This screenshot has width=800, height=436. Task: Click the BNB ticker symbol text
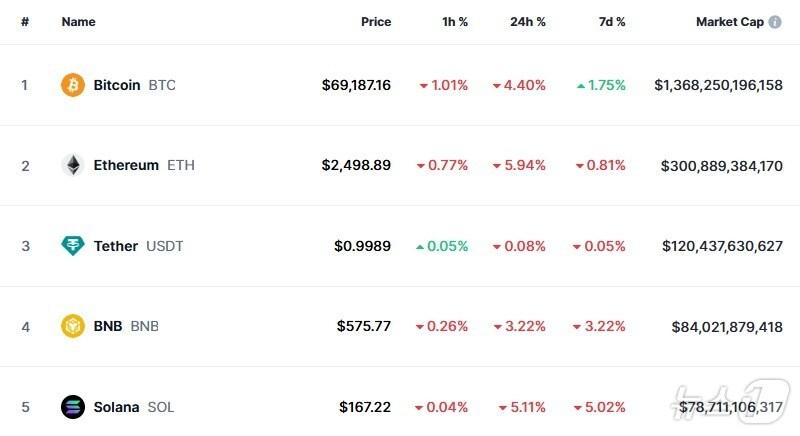click(x=144, y=326)
